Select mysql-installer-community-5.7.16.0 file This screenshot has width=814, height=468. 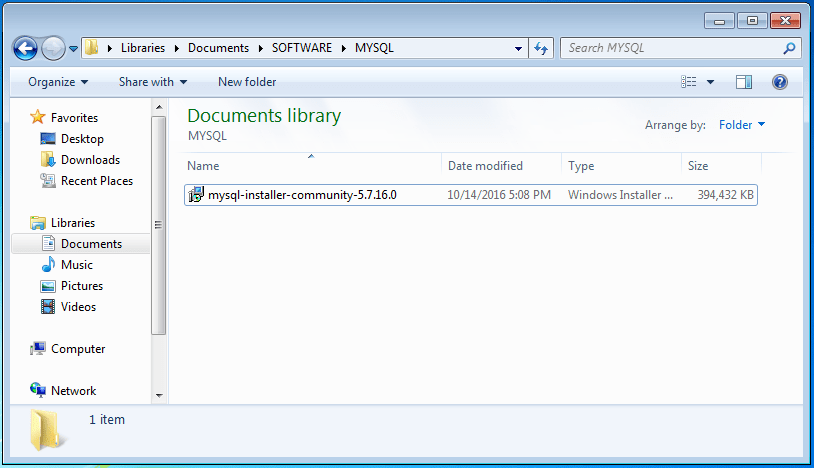coord(471,195)
